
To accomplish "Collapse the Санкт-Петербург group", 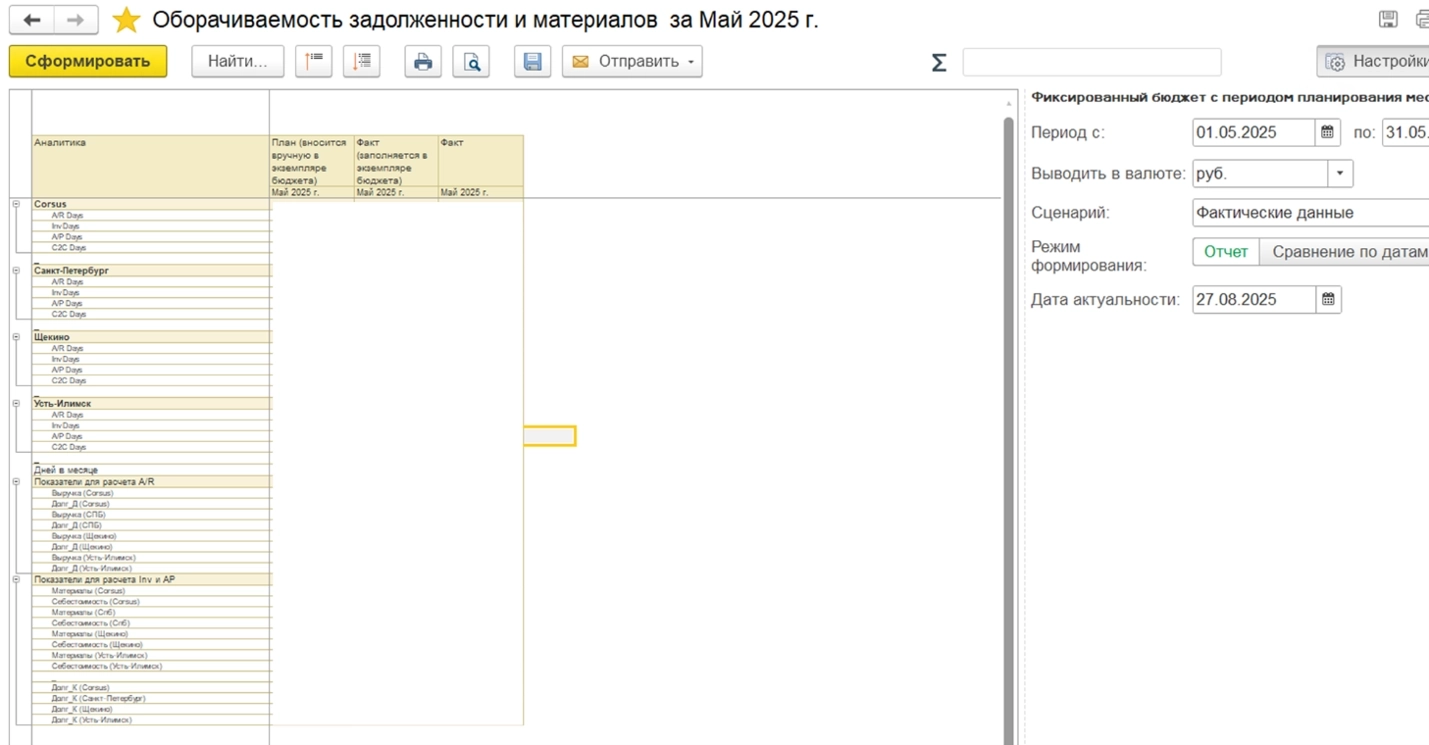I will pyautogui.click(x=16, y=271).
